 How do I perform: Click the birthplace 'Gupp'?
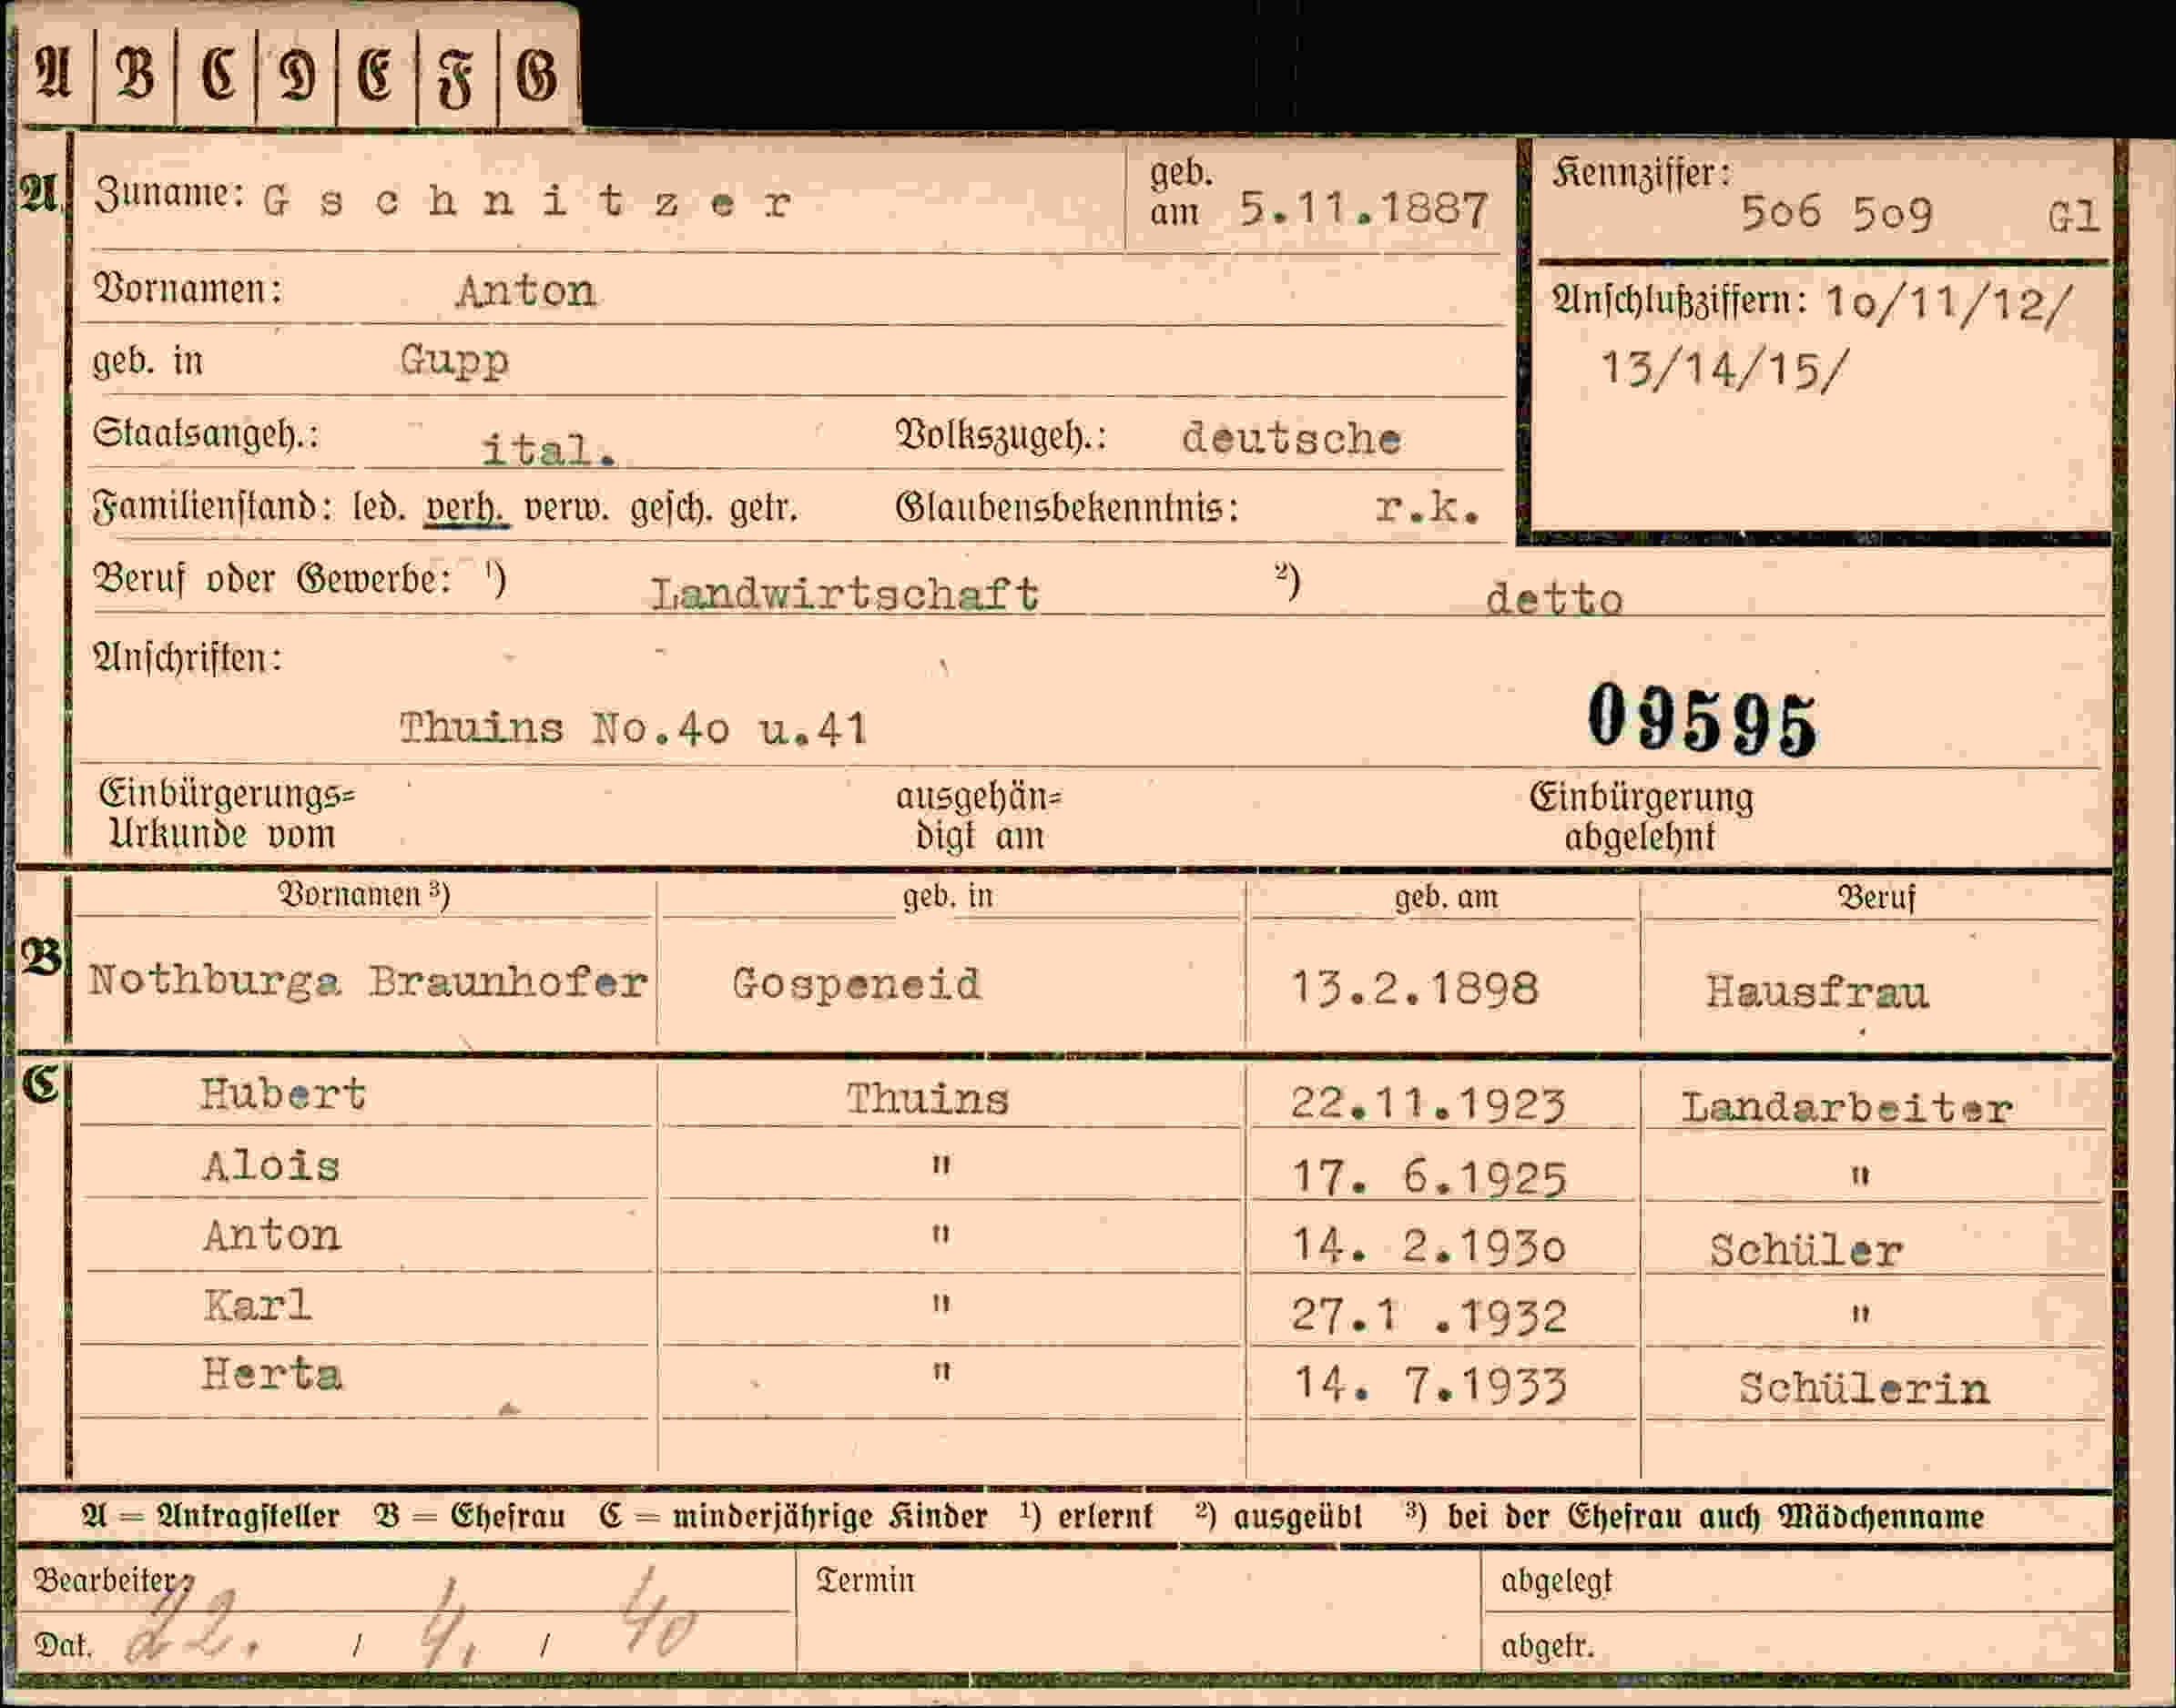coord(454,360)
